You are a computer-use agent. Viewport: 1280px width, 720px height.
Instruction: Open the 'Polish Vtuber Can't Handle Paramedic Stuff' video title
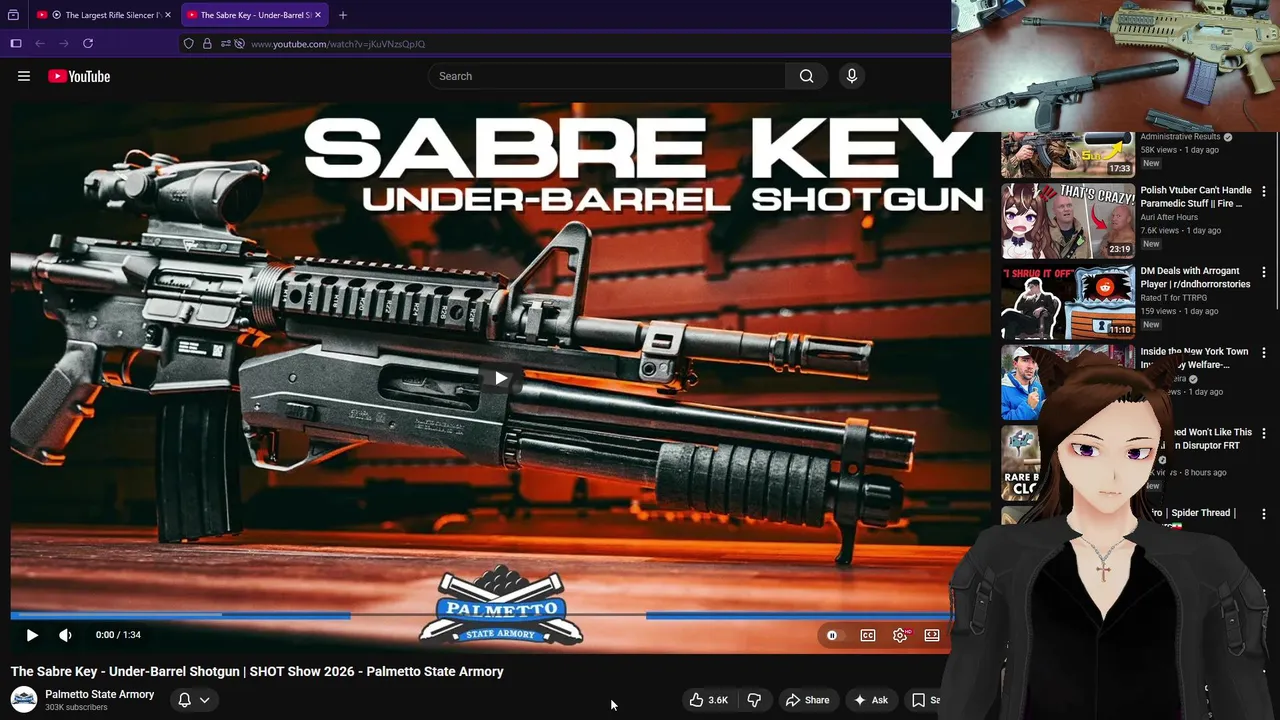[1196, 196]
